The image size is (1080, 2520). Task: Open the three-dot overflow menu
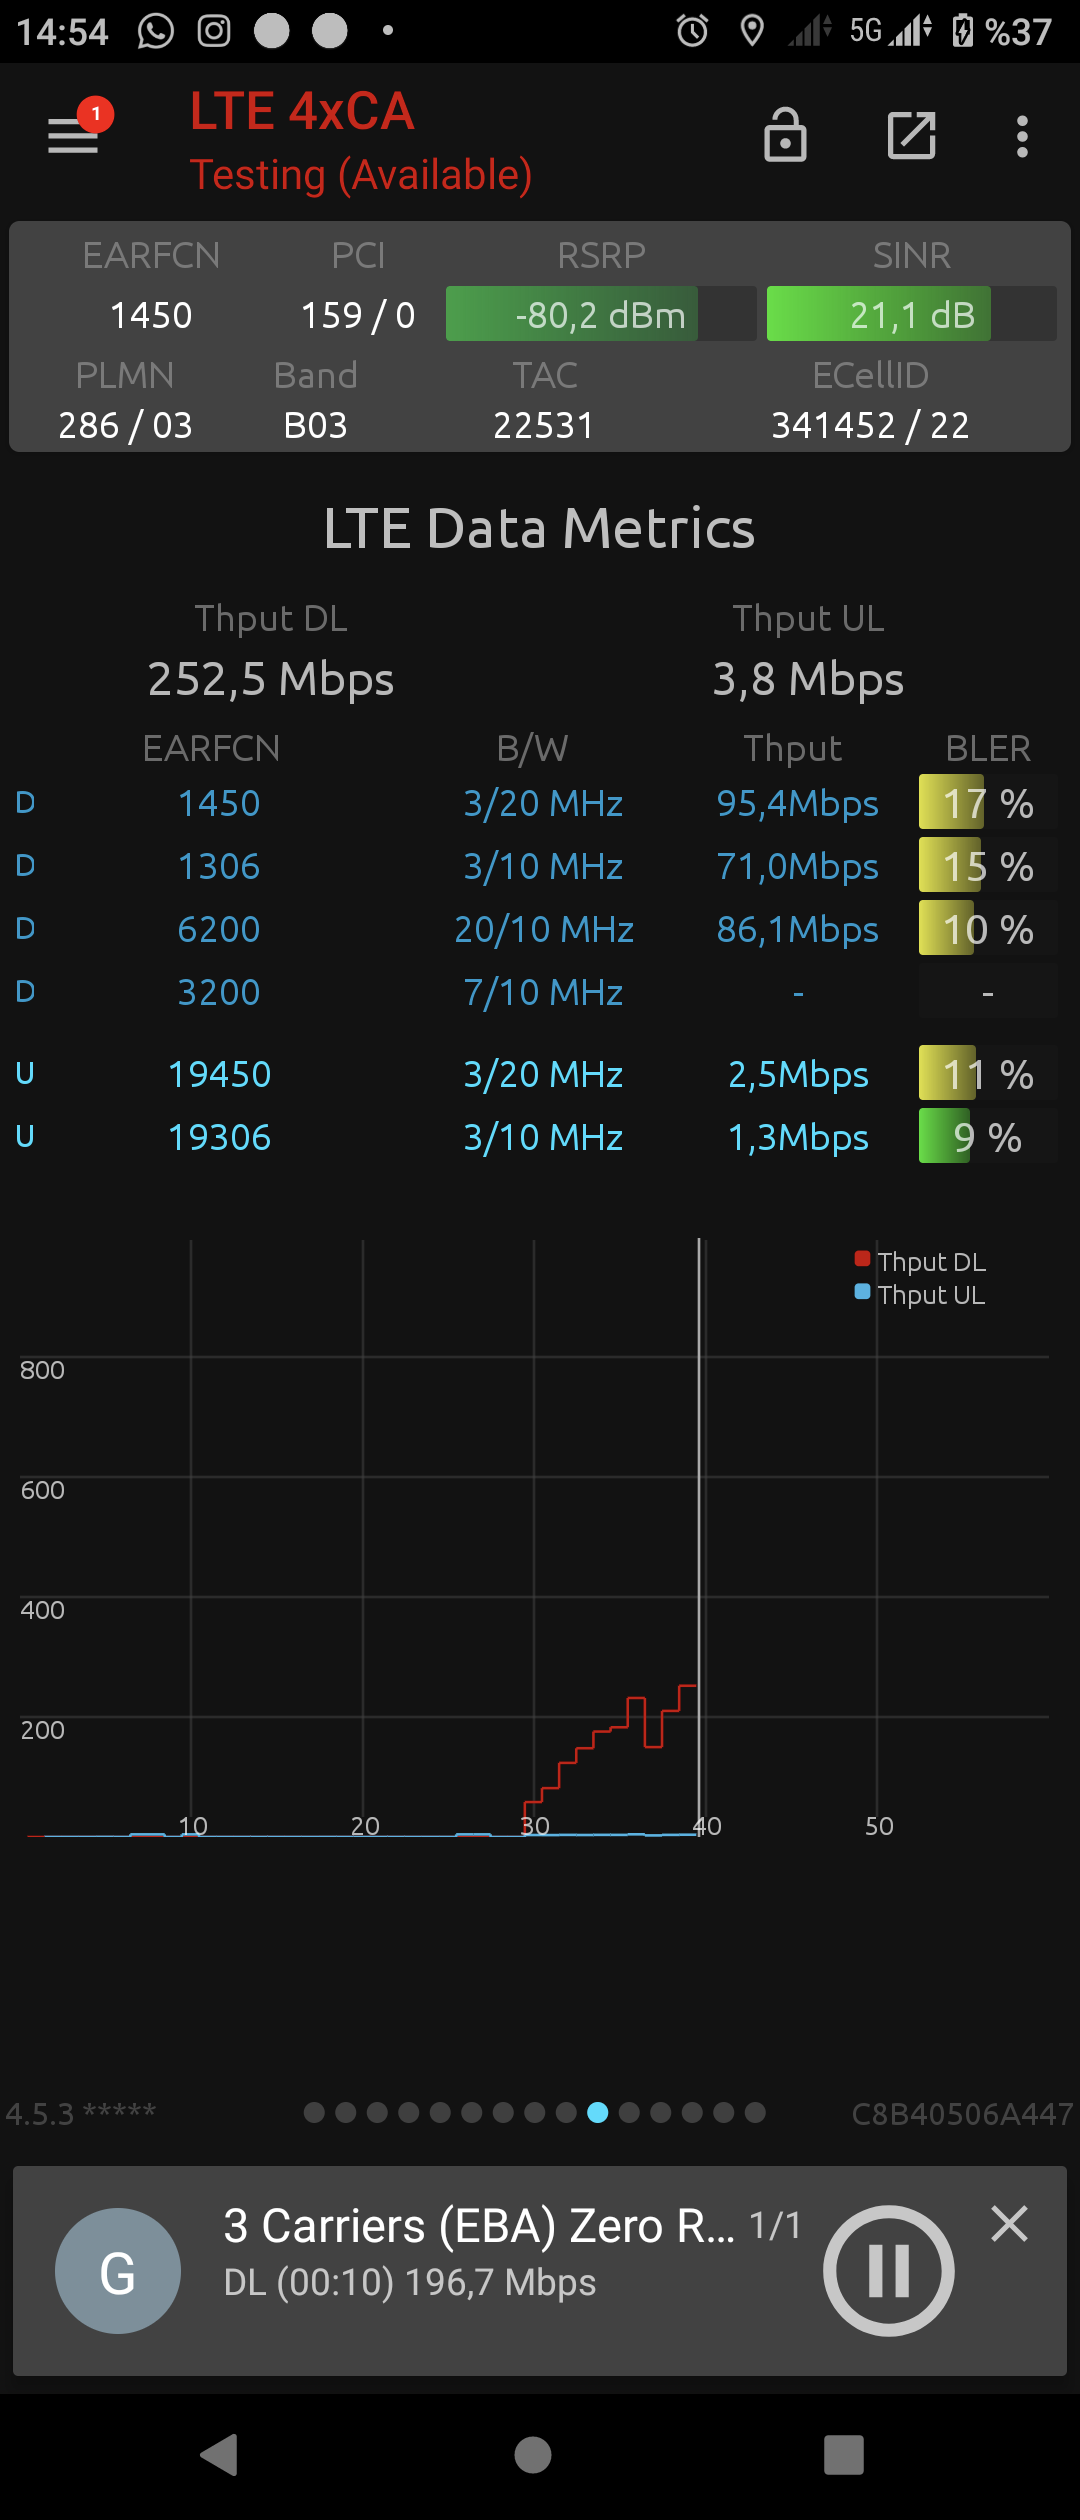click(1022, 136)
